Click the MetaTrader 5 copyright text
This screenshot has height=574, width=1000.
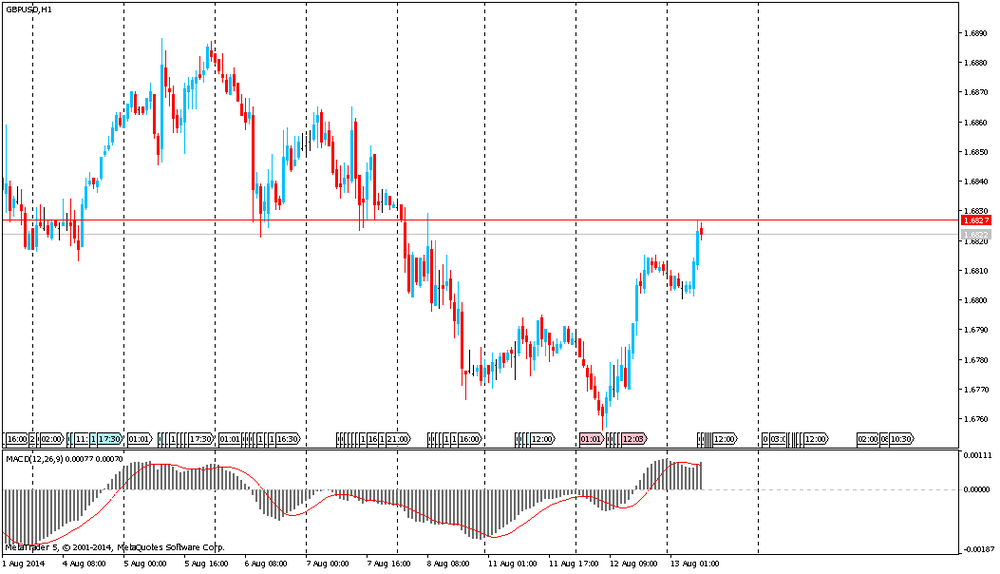click(115, 547)
